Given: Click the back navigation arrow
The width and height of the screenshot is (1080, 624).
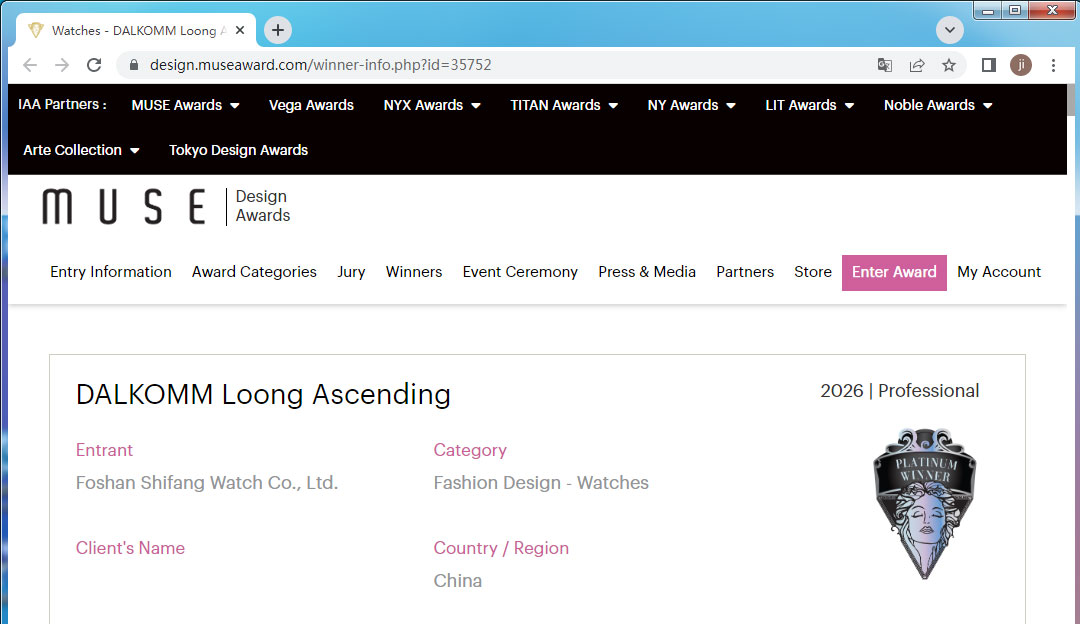Looking at the screenshot, I should tap(30, 65).
